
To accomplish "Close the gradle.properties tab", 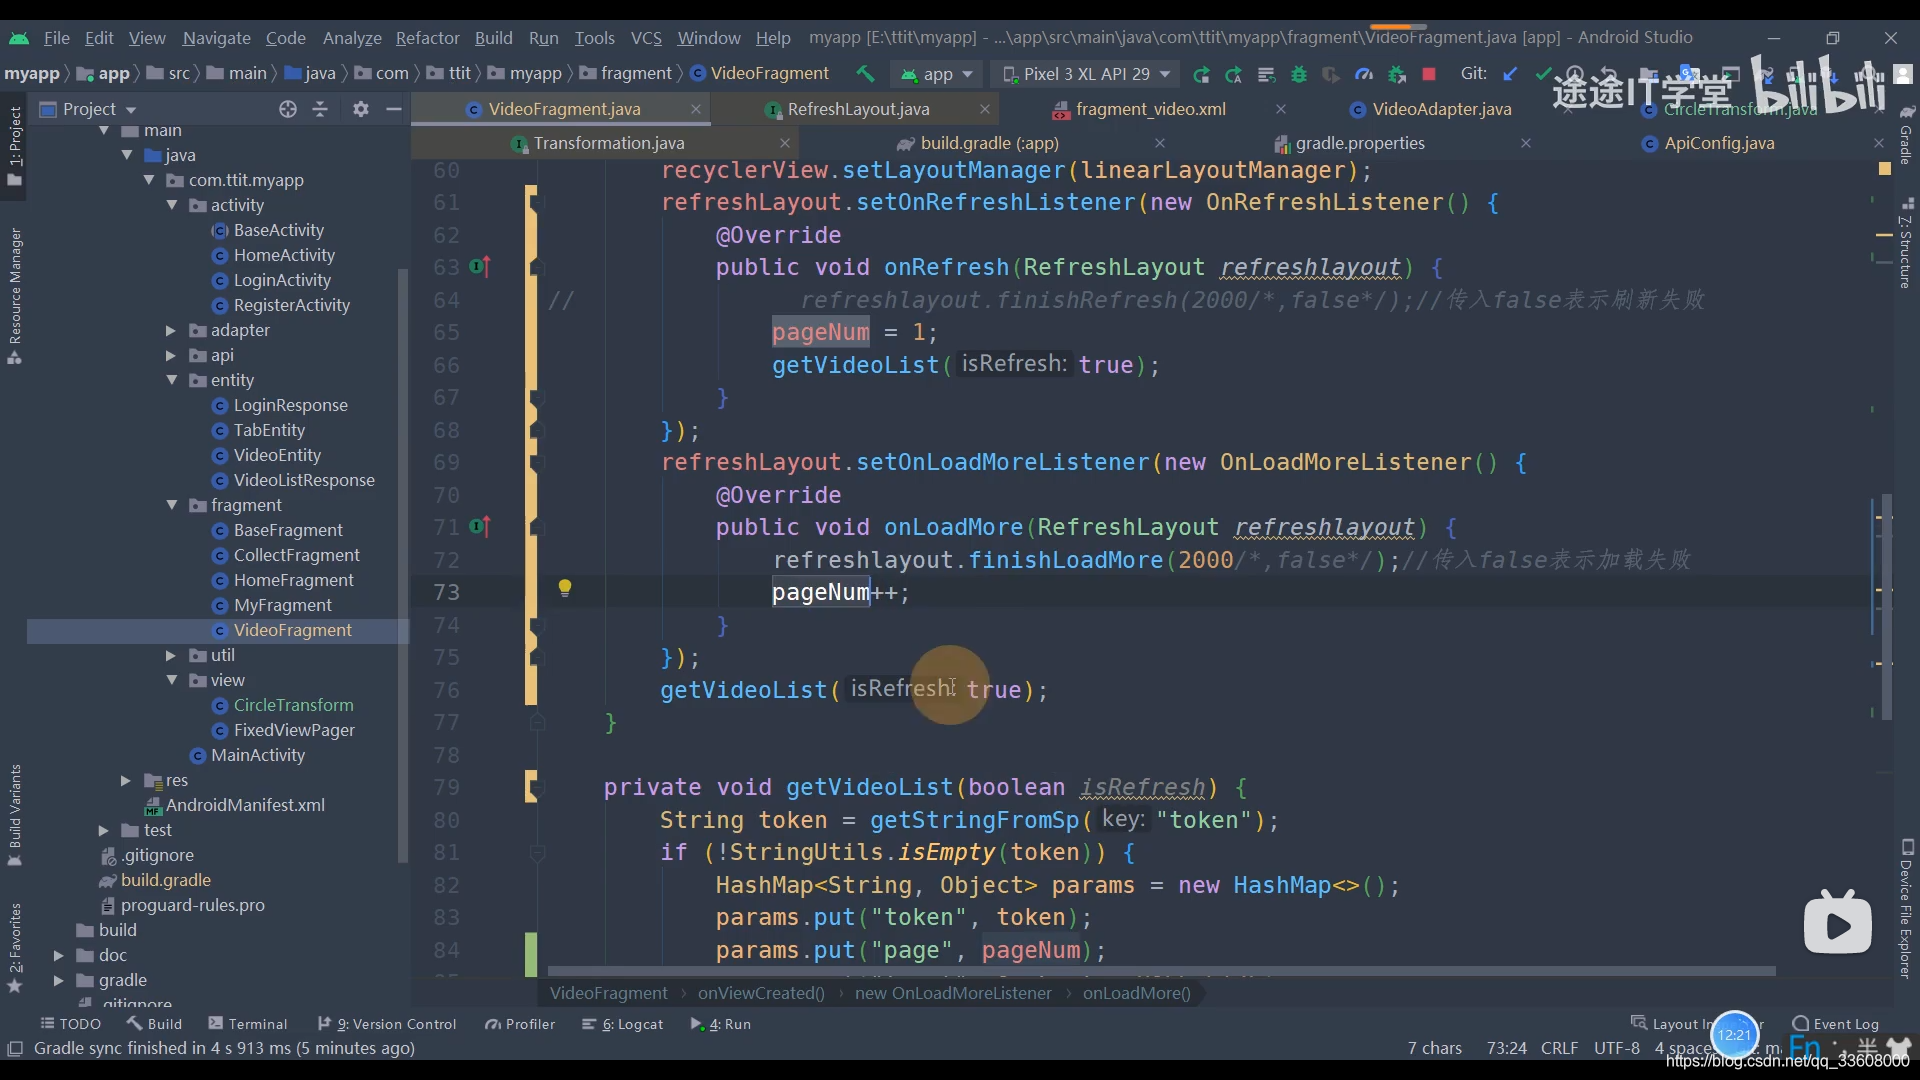I will [1526, 143].
